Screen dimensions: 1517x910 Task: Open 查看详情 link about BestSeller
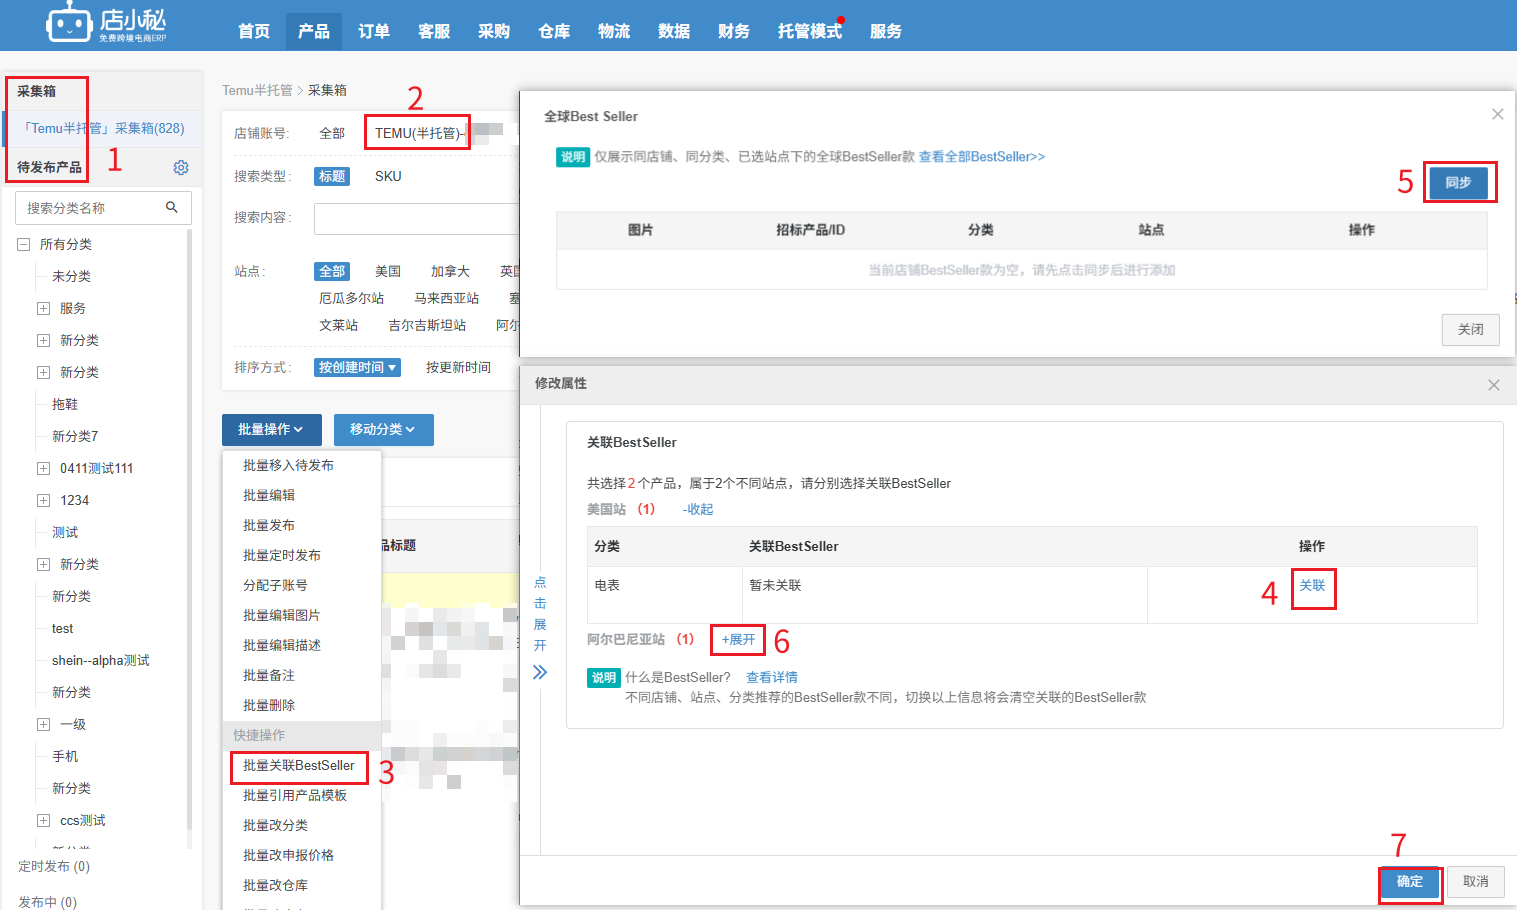coord(772,677)
